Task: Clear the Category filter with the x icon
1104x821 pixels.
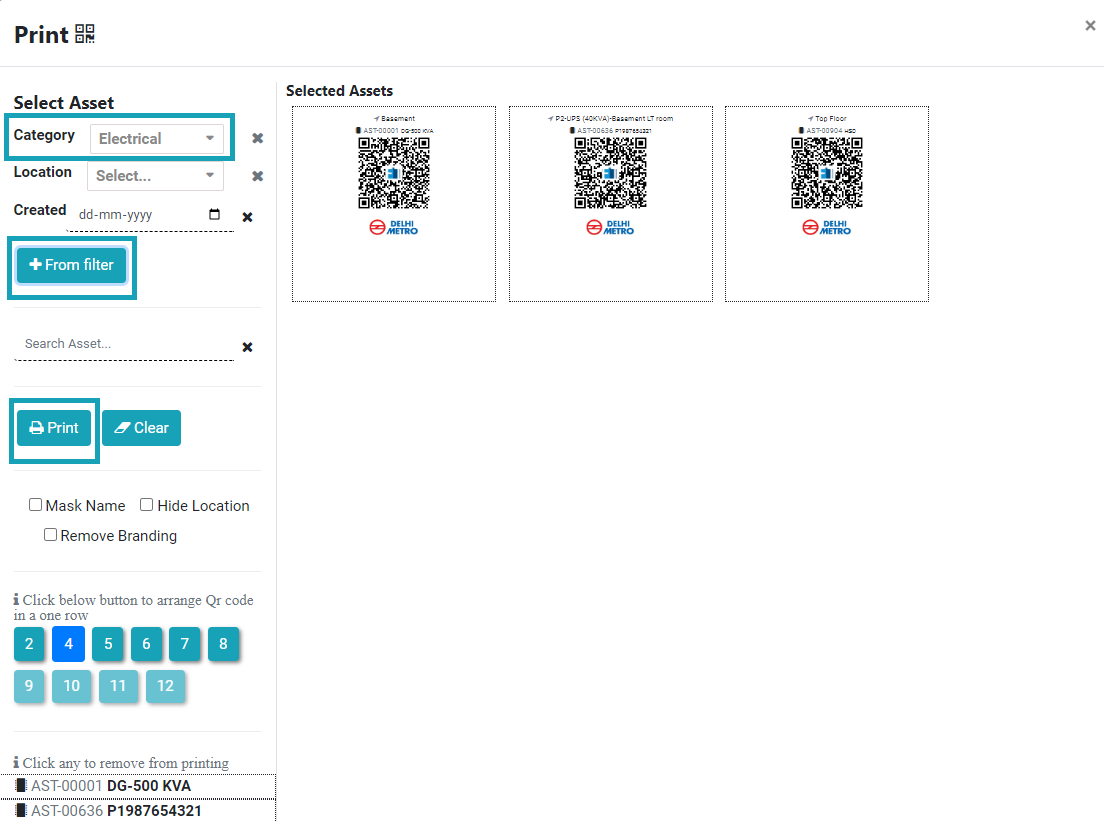Action: coord(257,139)
